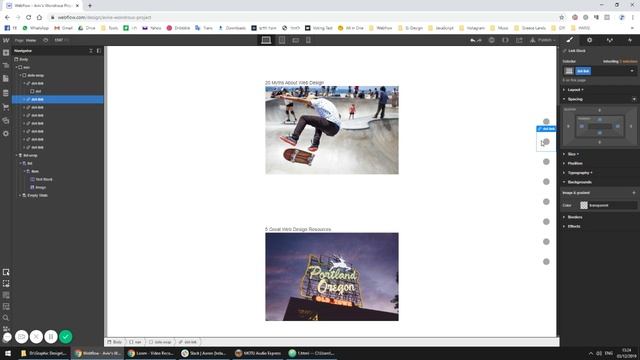Image resolution: width=640 pixels, height=360 pixels.
Task: Click the dots-wrap breadcrumb at canvas bottom
Action: pos(160,342)
